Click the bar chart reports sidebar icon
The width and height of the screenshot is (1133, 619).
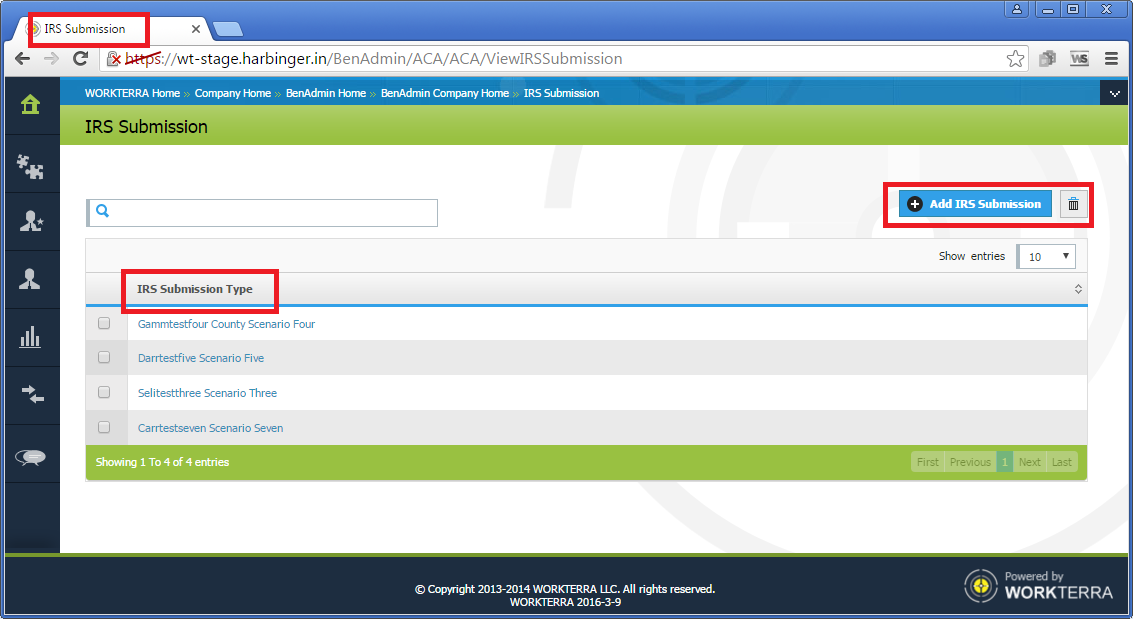tap(30, 336)
